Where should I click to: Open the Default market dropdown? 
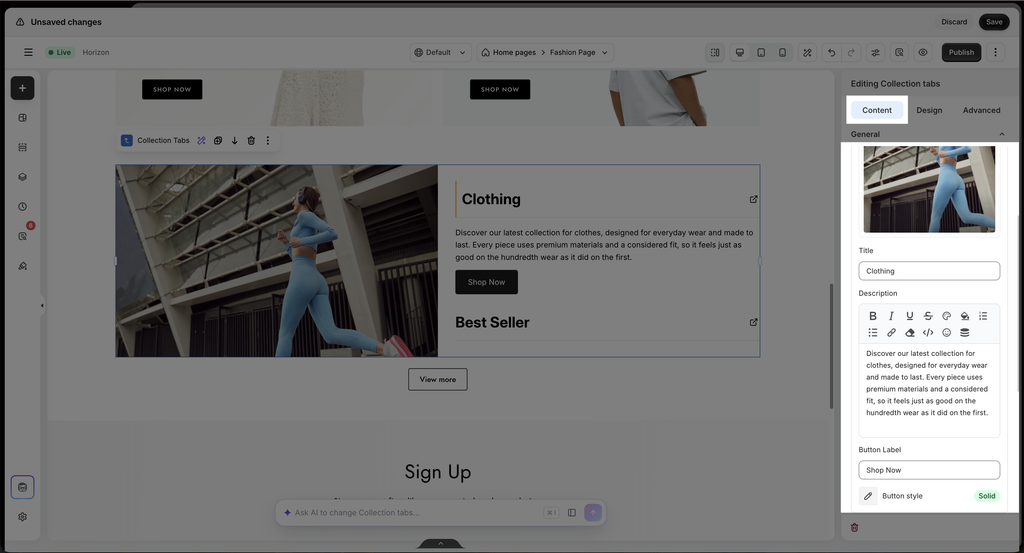tap(440, 52)
